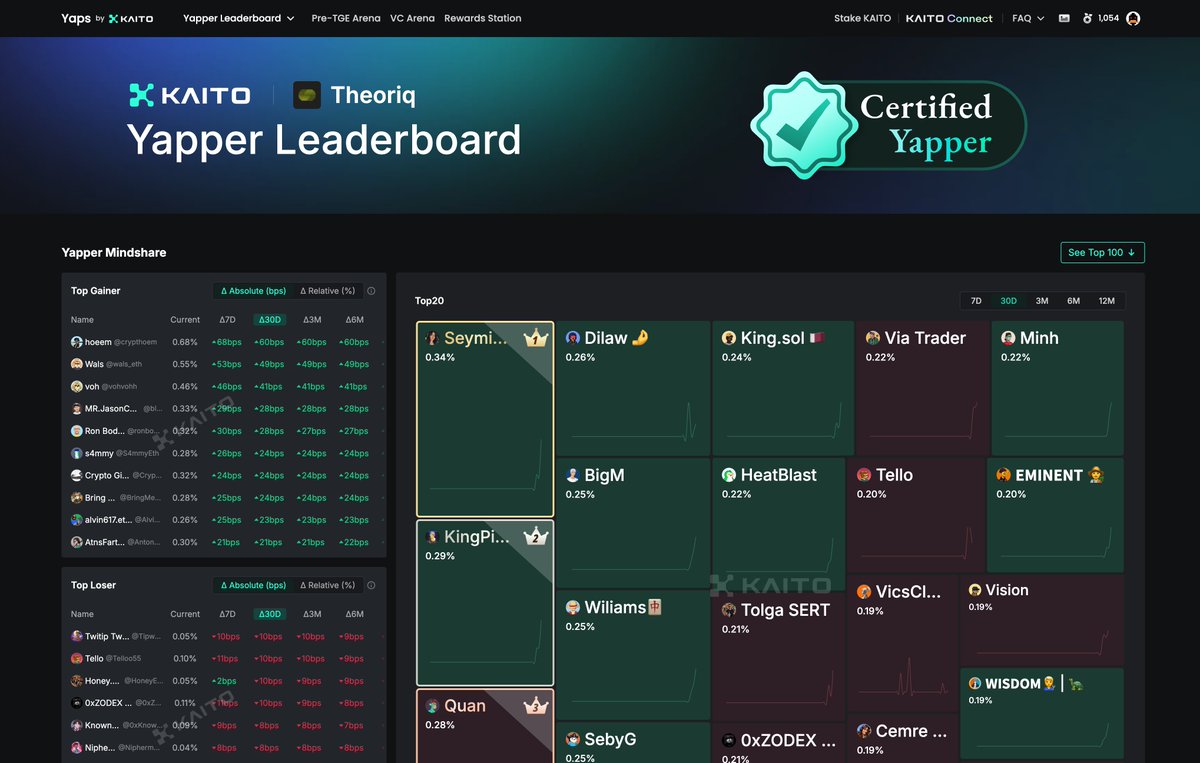Select the 30D range for Top20
The width and height of the screenshot is (1200, 763).
point(1008,301)
